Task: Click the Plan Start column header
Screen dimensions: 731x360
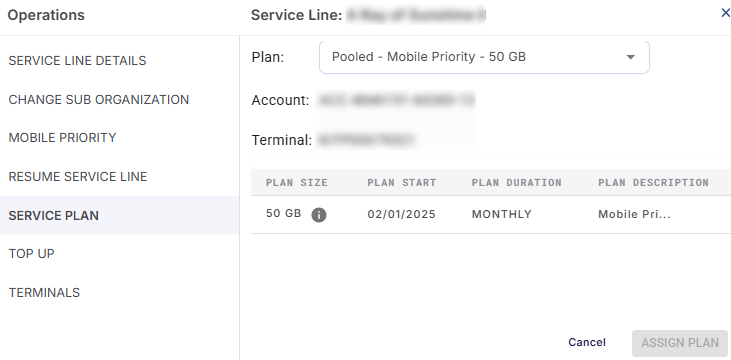Action: 402,182
